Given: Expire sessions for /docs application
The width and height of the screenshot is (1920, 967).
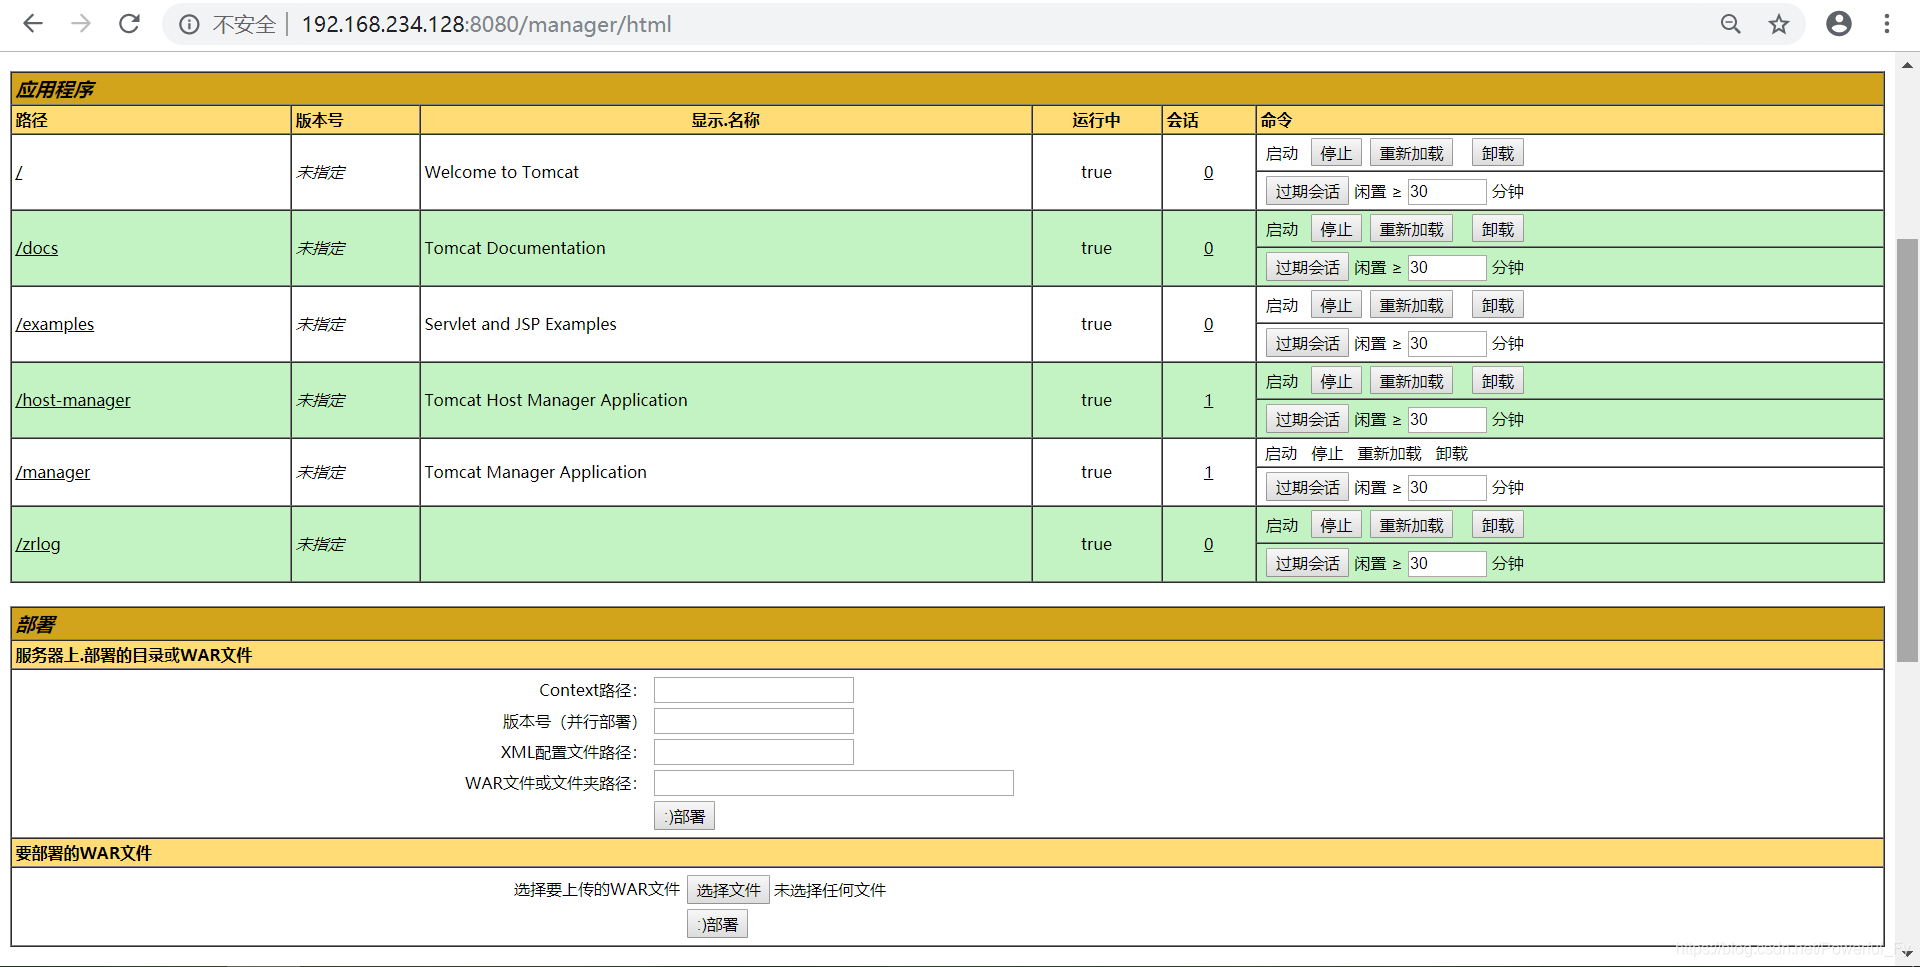Looking at the screenshot, I should click(1307, 267).
